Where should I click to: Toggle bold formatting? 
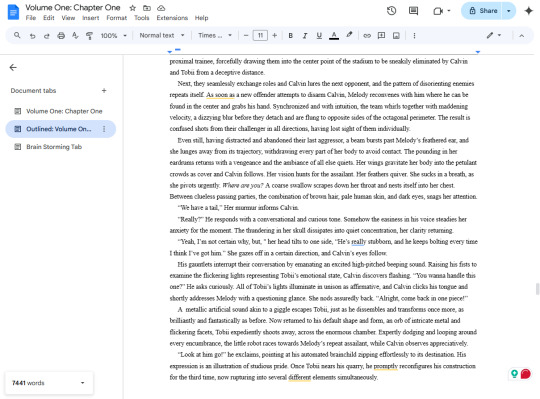point(291,35)
